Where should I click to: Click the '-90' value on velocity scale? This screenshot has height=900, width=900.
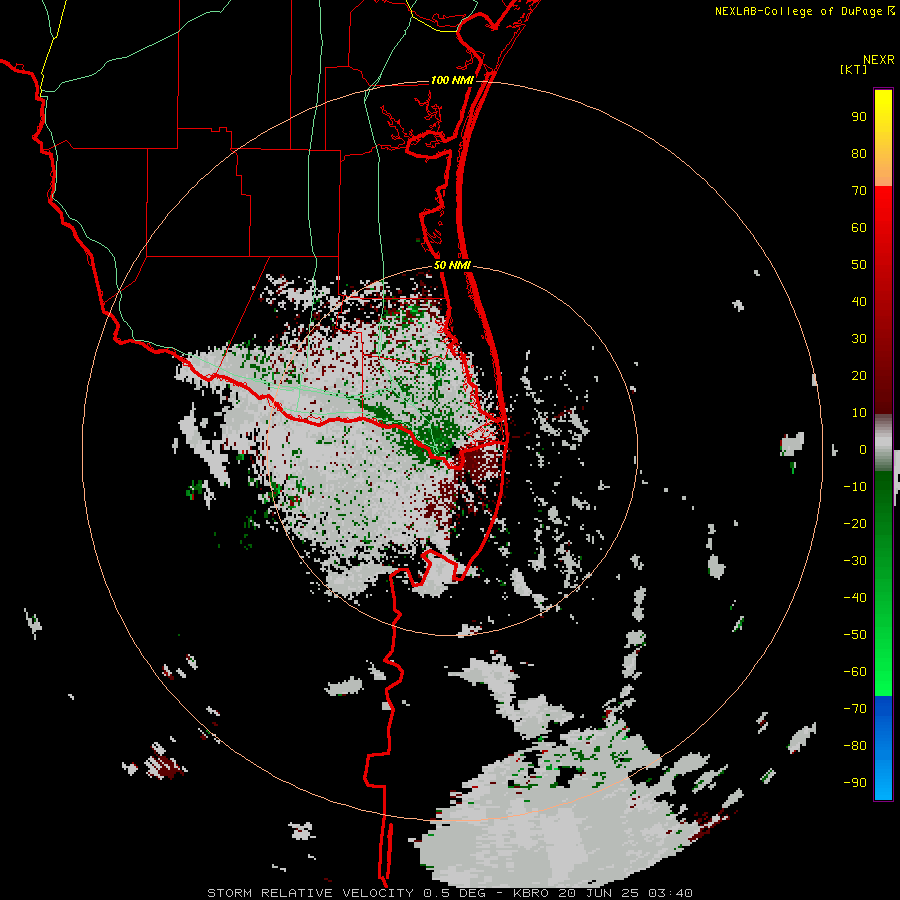pos(855,783)
